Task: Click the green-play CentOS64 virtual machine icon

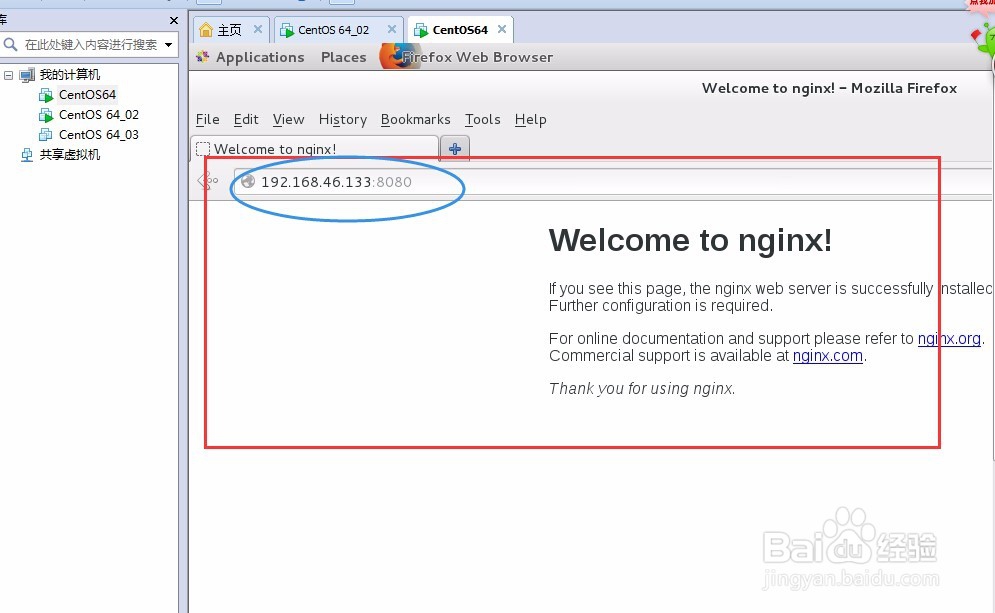Action: pos(46,95)
